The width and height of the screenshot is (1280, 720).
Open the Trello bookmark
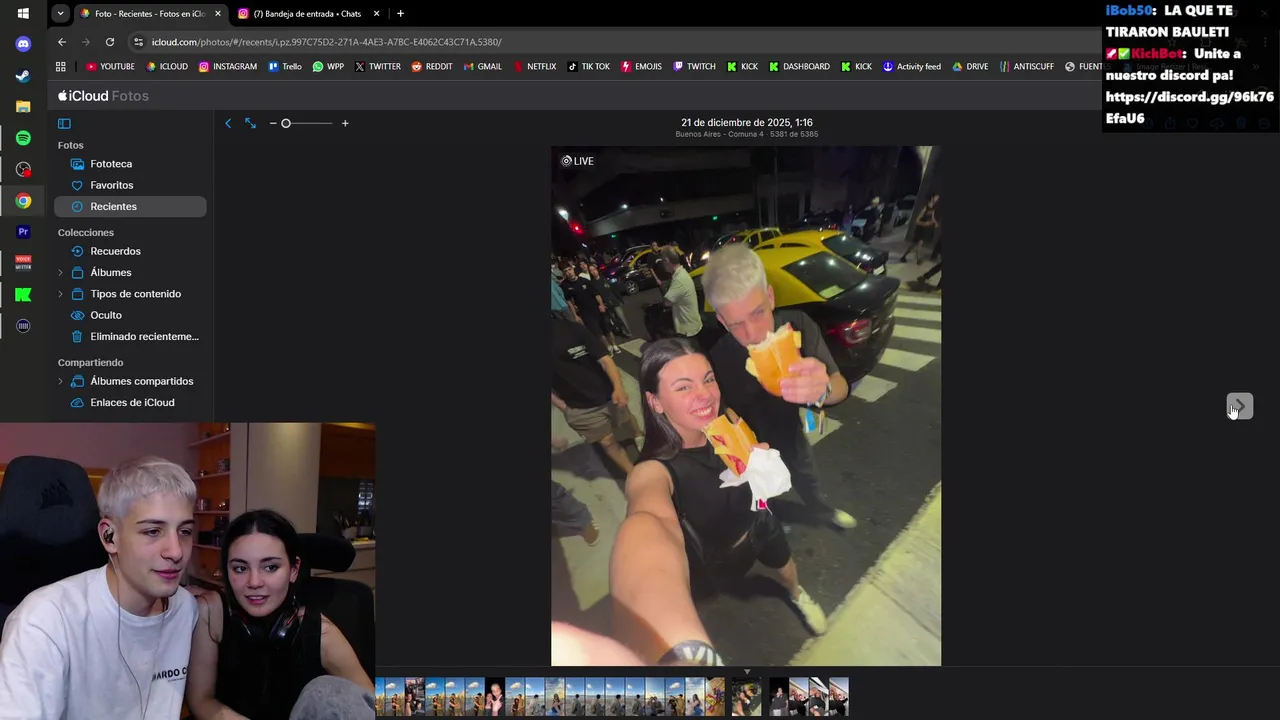point(284,67)
